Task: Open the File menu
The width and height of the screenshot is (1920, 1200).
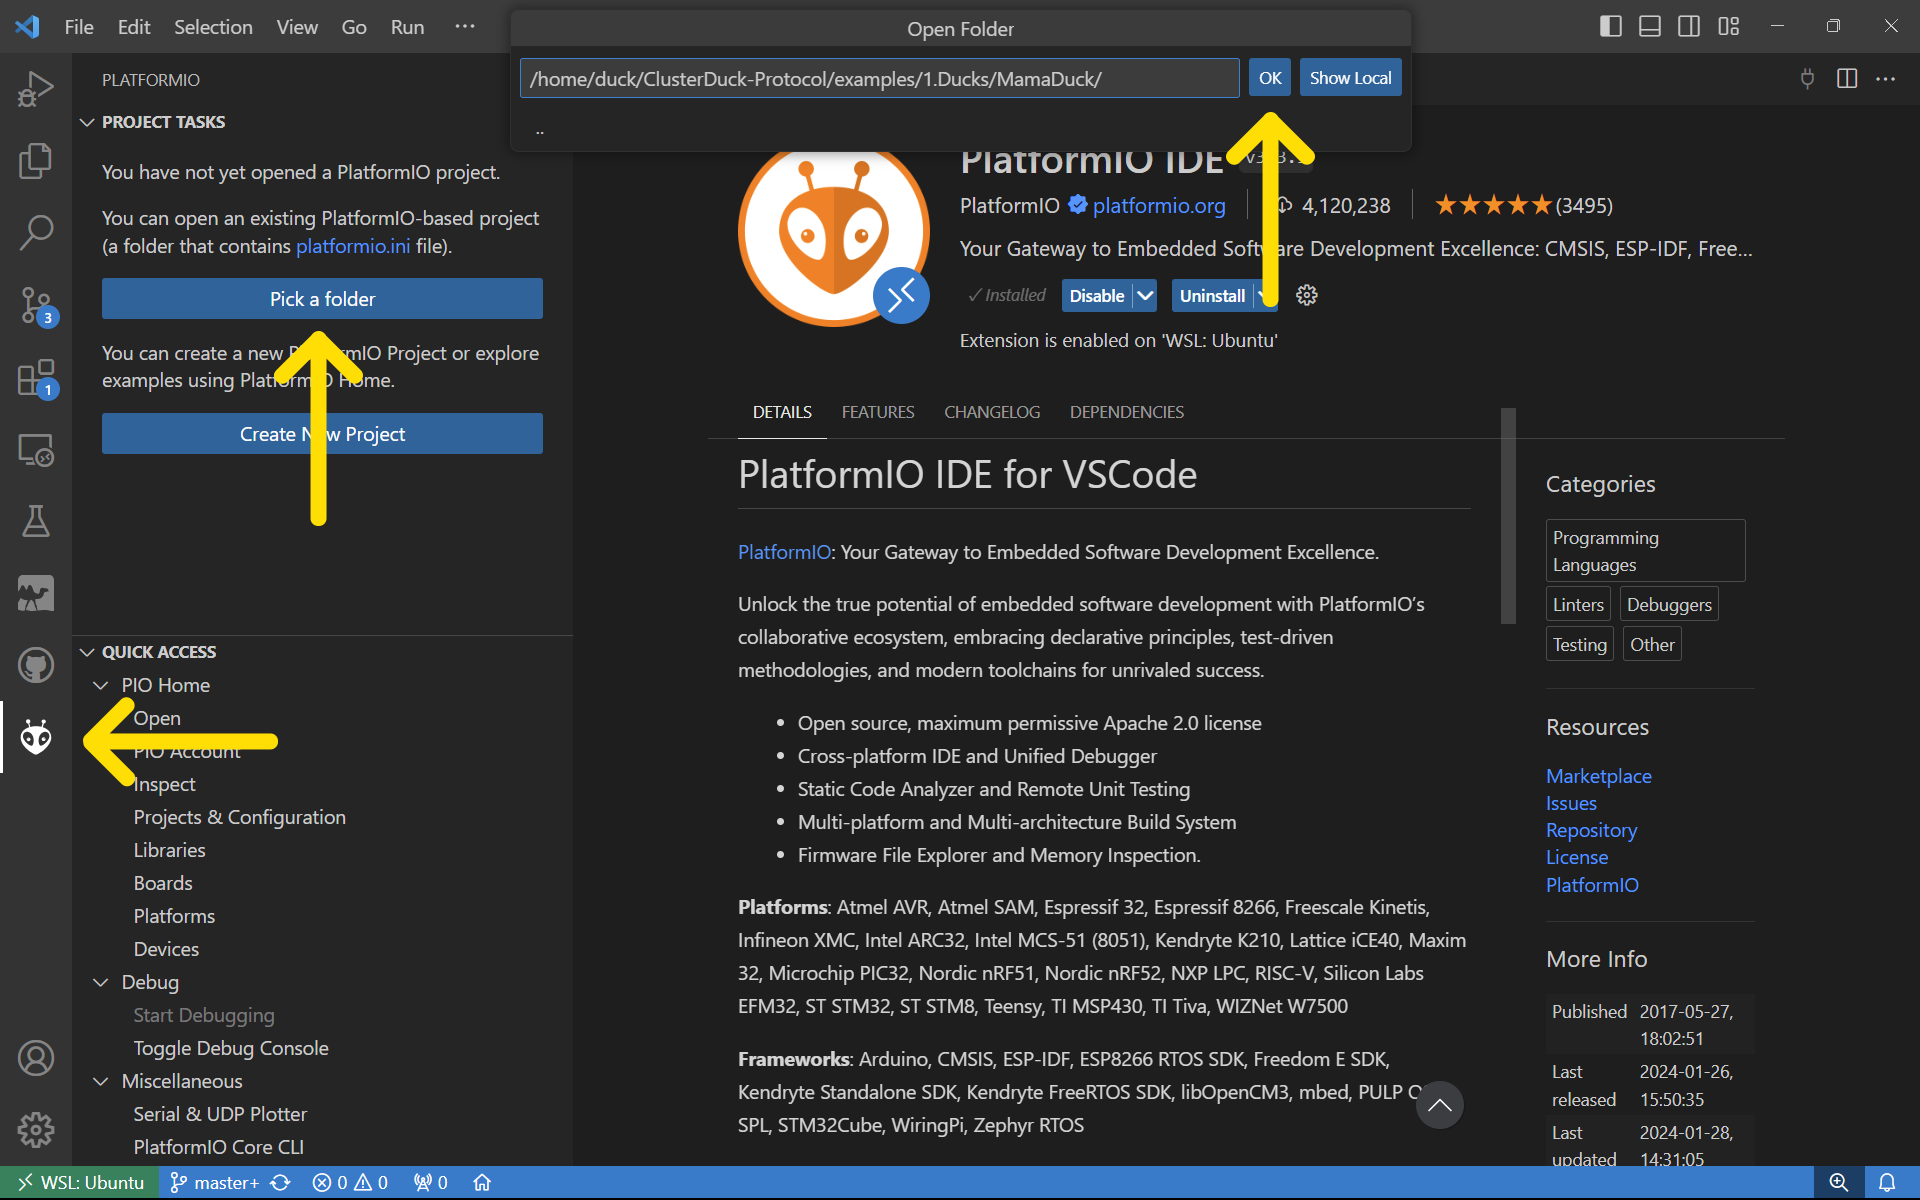Action: tap(79, 27)
